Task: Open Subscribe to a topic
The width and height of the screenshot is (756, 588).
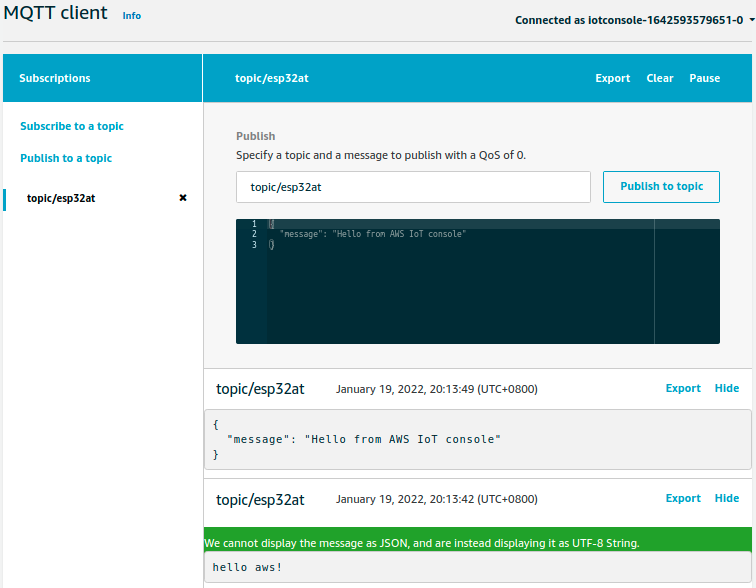Action: tap(72, 126)
